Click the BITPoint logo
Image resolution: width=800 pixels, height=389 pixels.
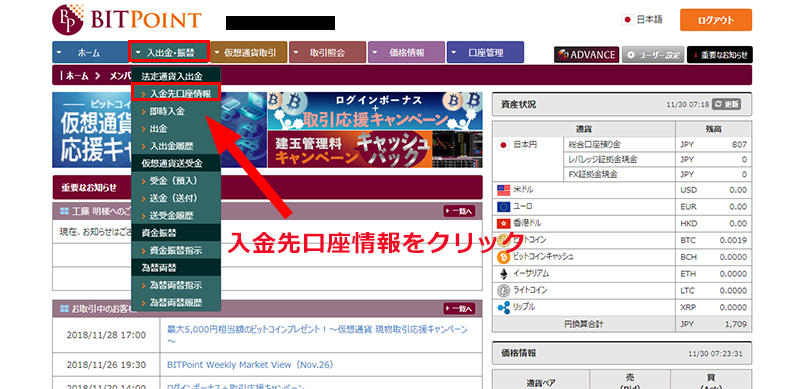127,19
